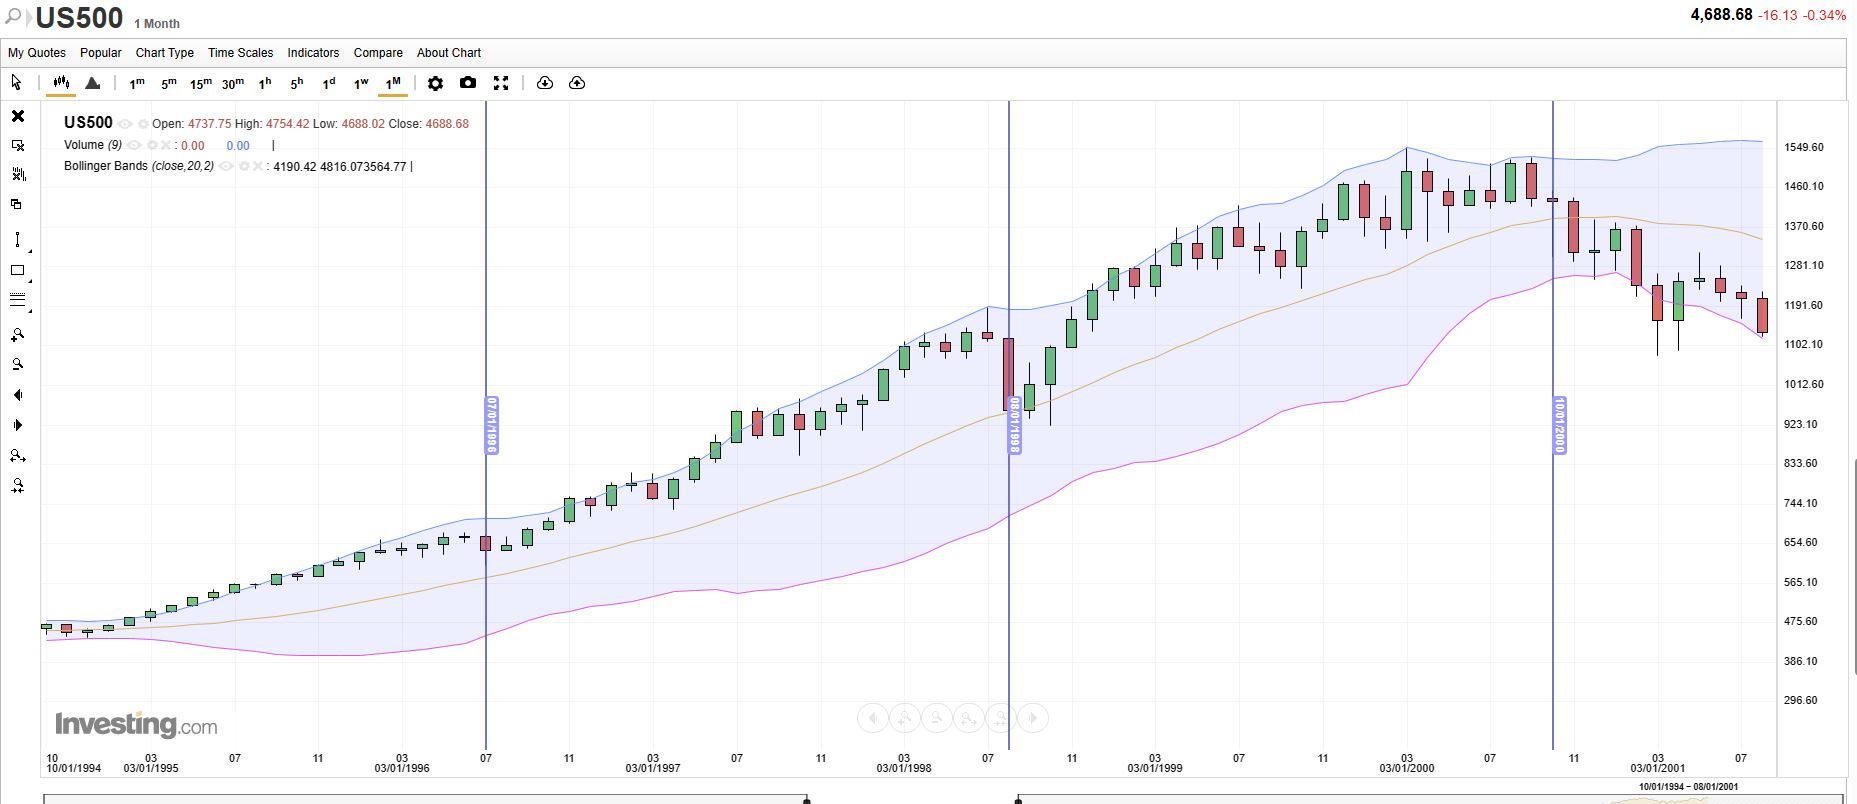Open chart settings via the toolbar gear icon
This screenshot has height=804, width=1857.
(x=435, y=83)
